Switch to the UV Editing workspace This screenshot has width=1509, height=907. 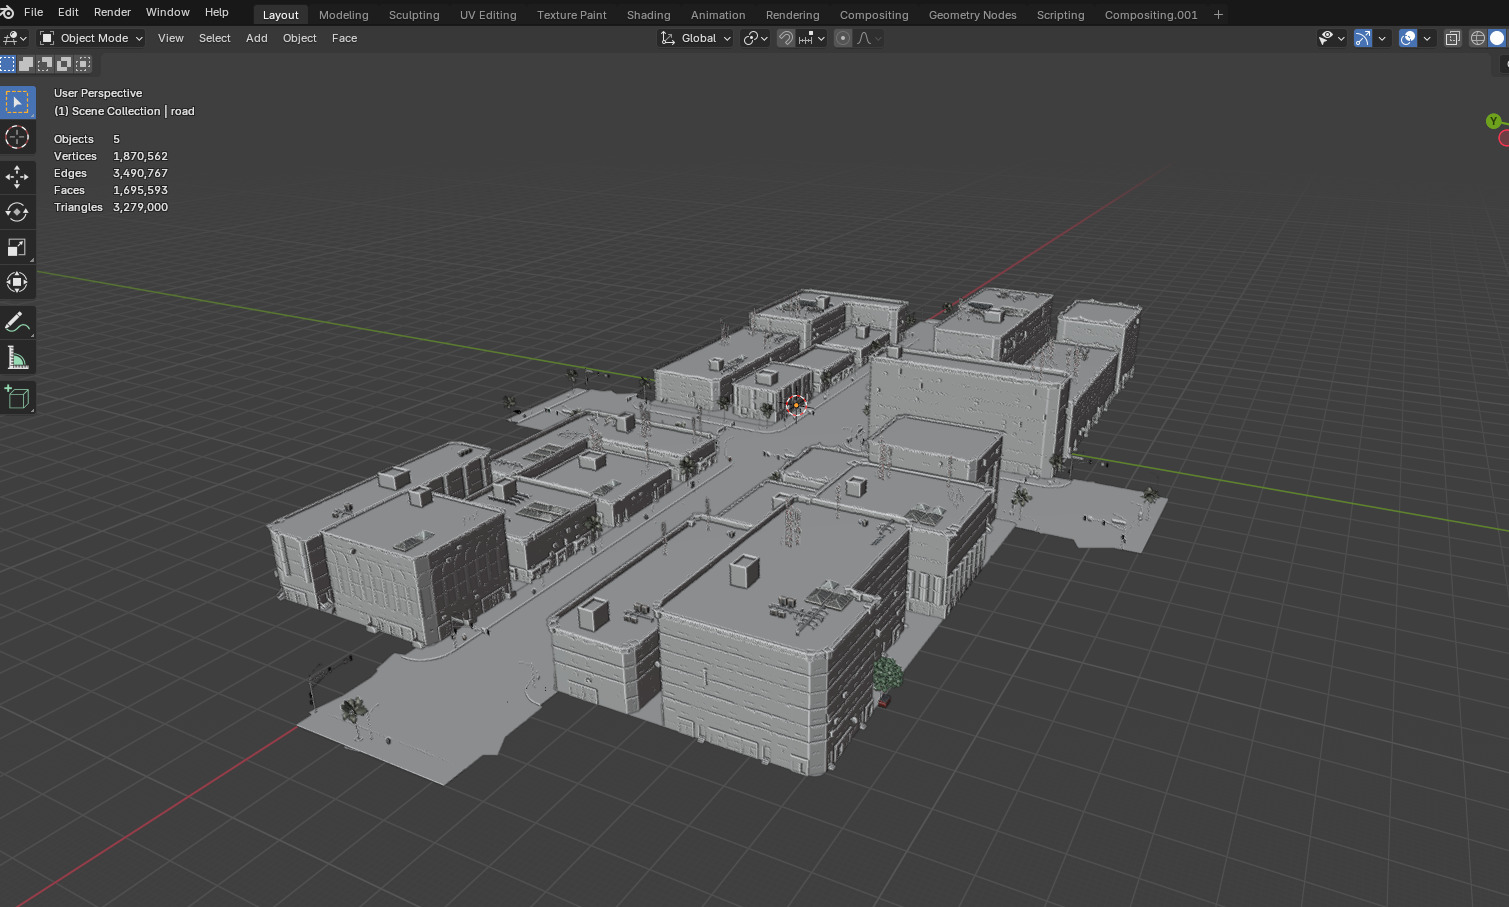point(488,15)
